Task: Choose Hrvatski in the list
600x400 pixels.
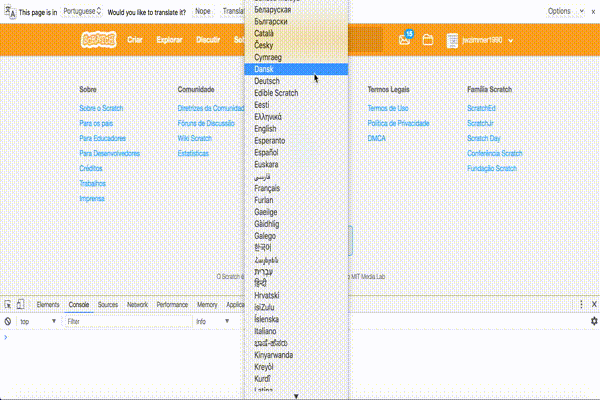Action: click(296, 296)
